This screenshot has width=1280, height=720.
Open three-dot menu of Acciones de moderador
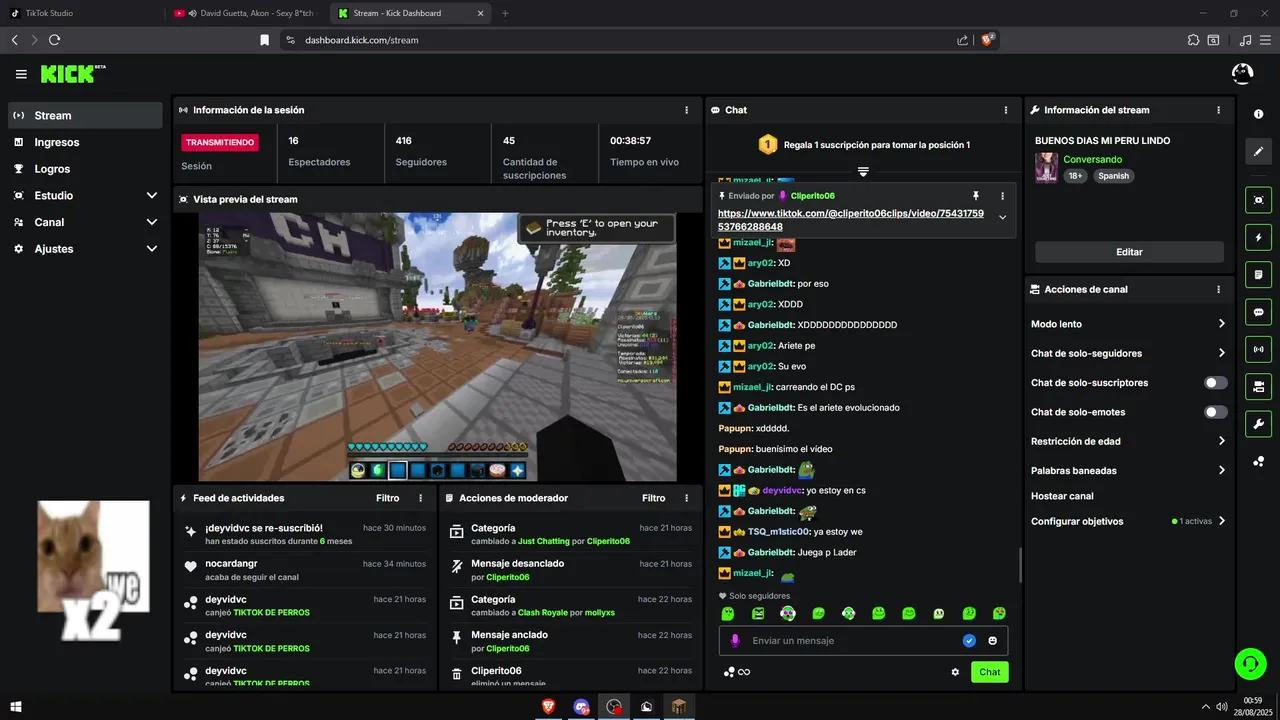686,498
